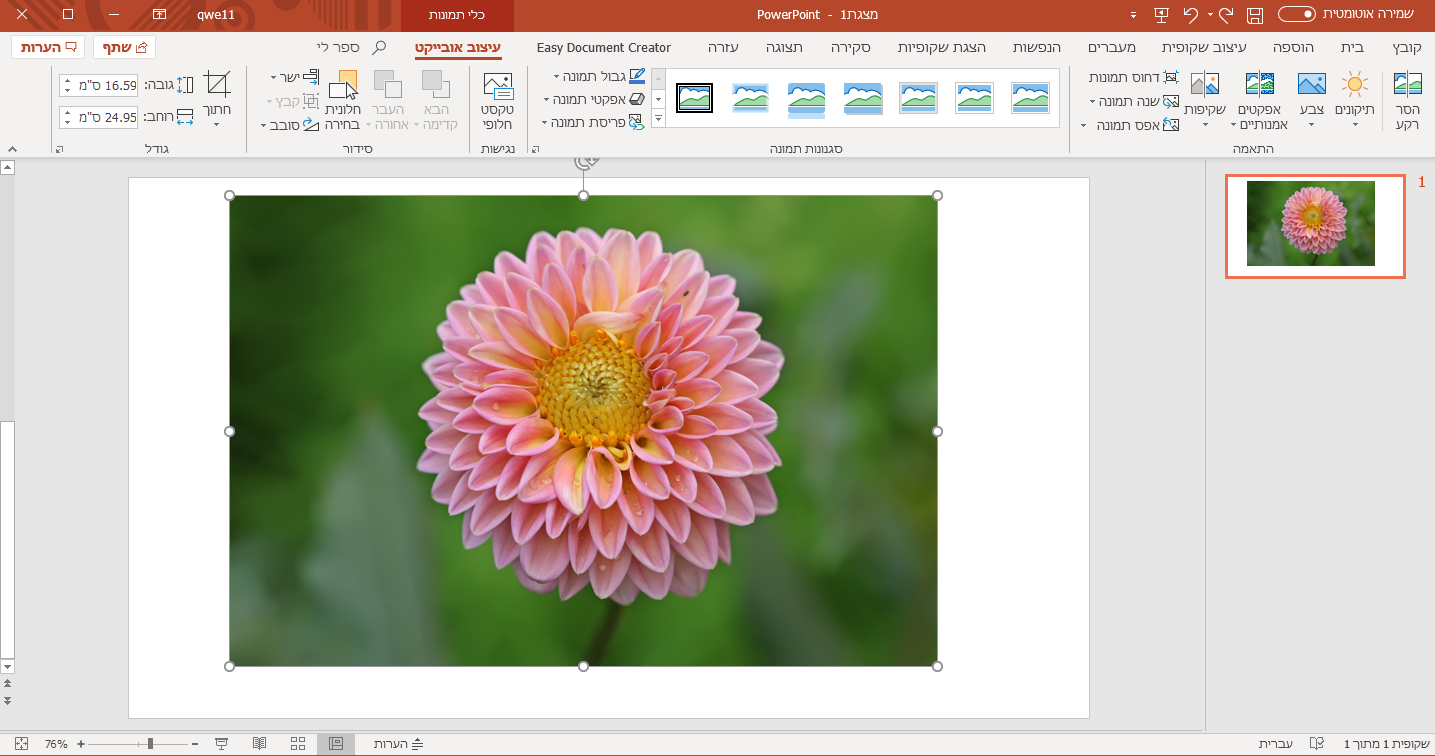1435x756 pixels.
Task: Click inside the Height (גובה) field
Action: click(x=107, y=85)
